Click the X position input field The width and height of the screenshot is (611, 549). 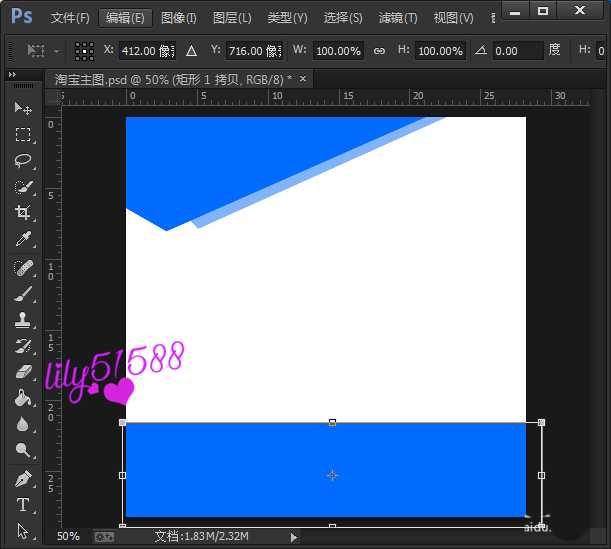pos(146,50)
